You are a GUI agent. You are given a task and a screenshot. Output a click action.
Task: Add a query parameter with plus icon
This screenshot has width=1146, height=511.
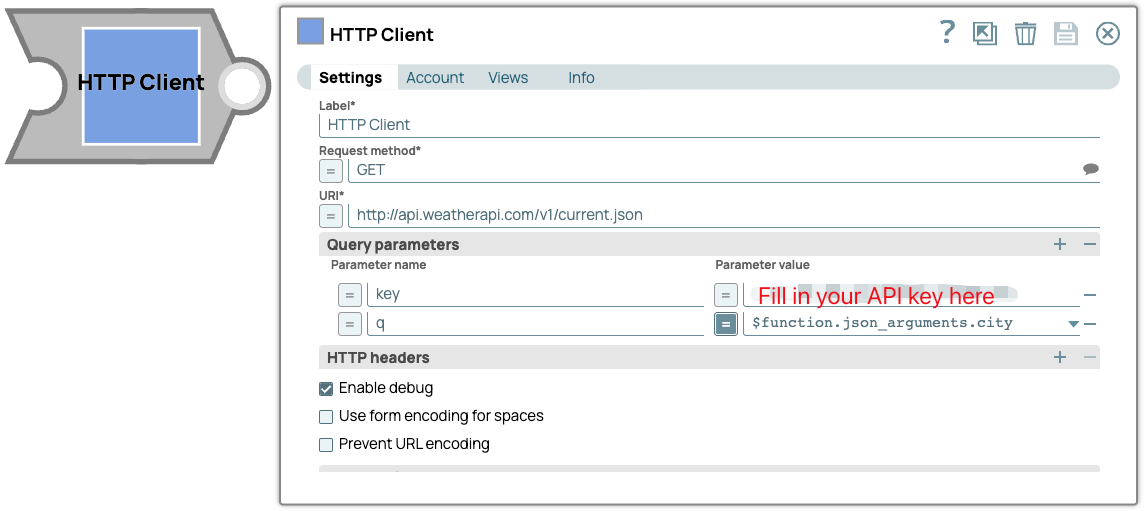coord(1060,244)
